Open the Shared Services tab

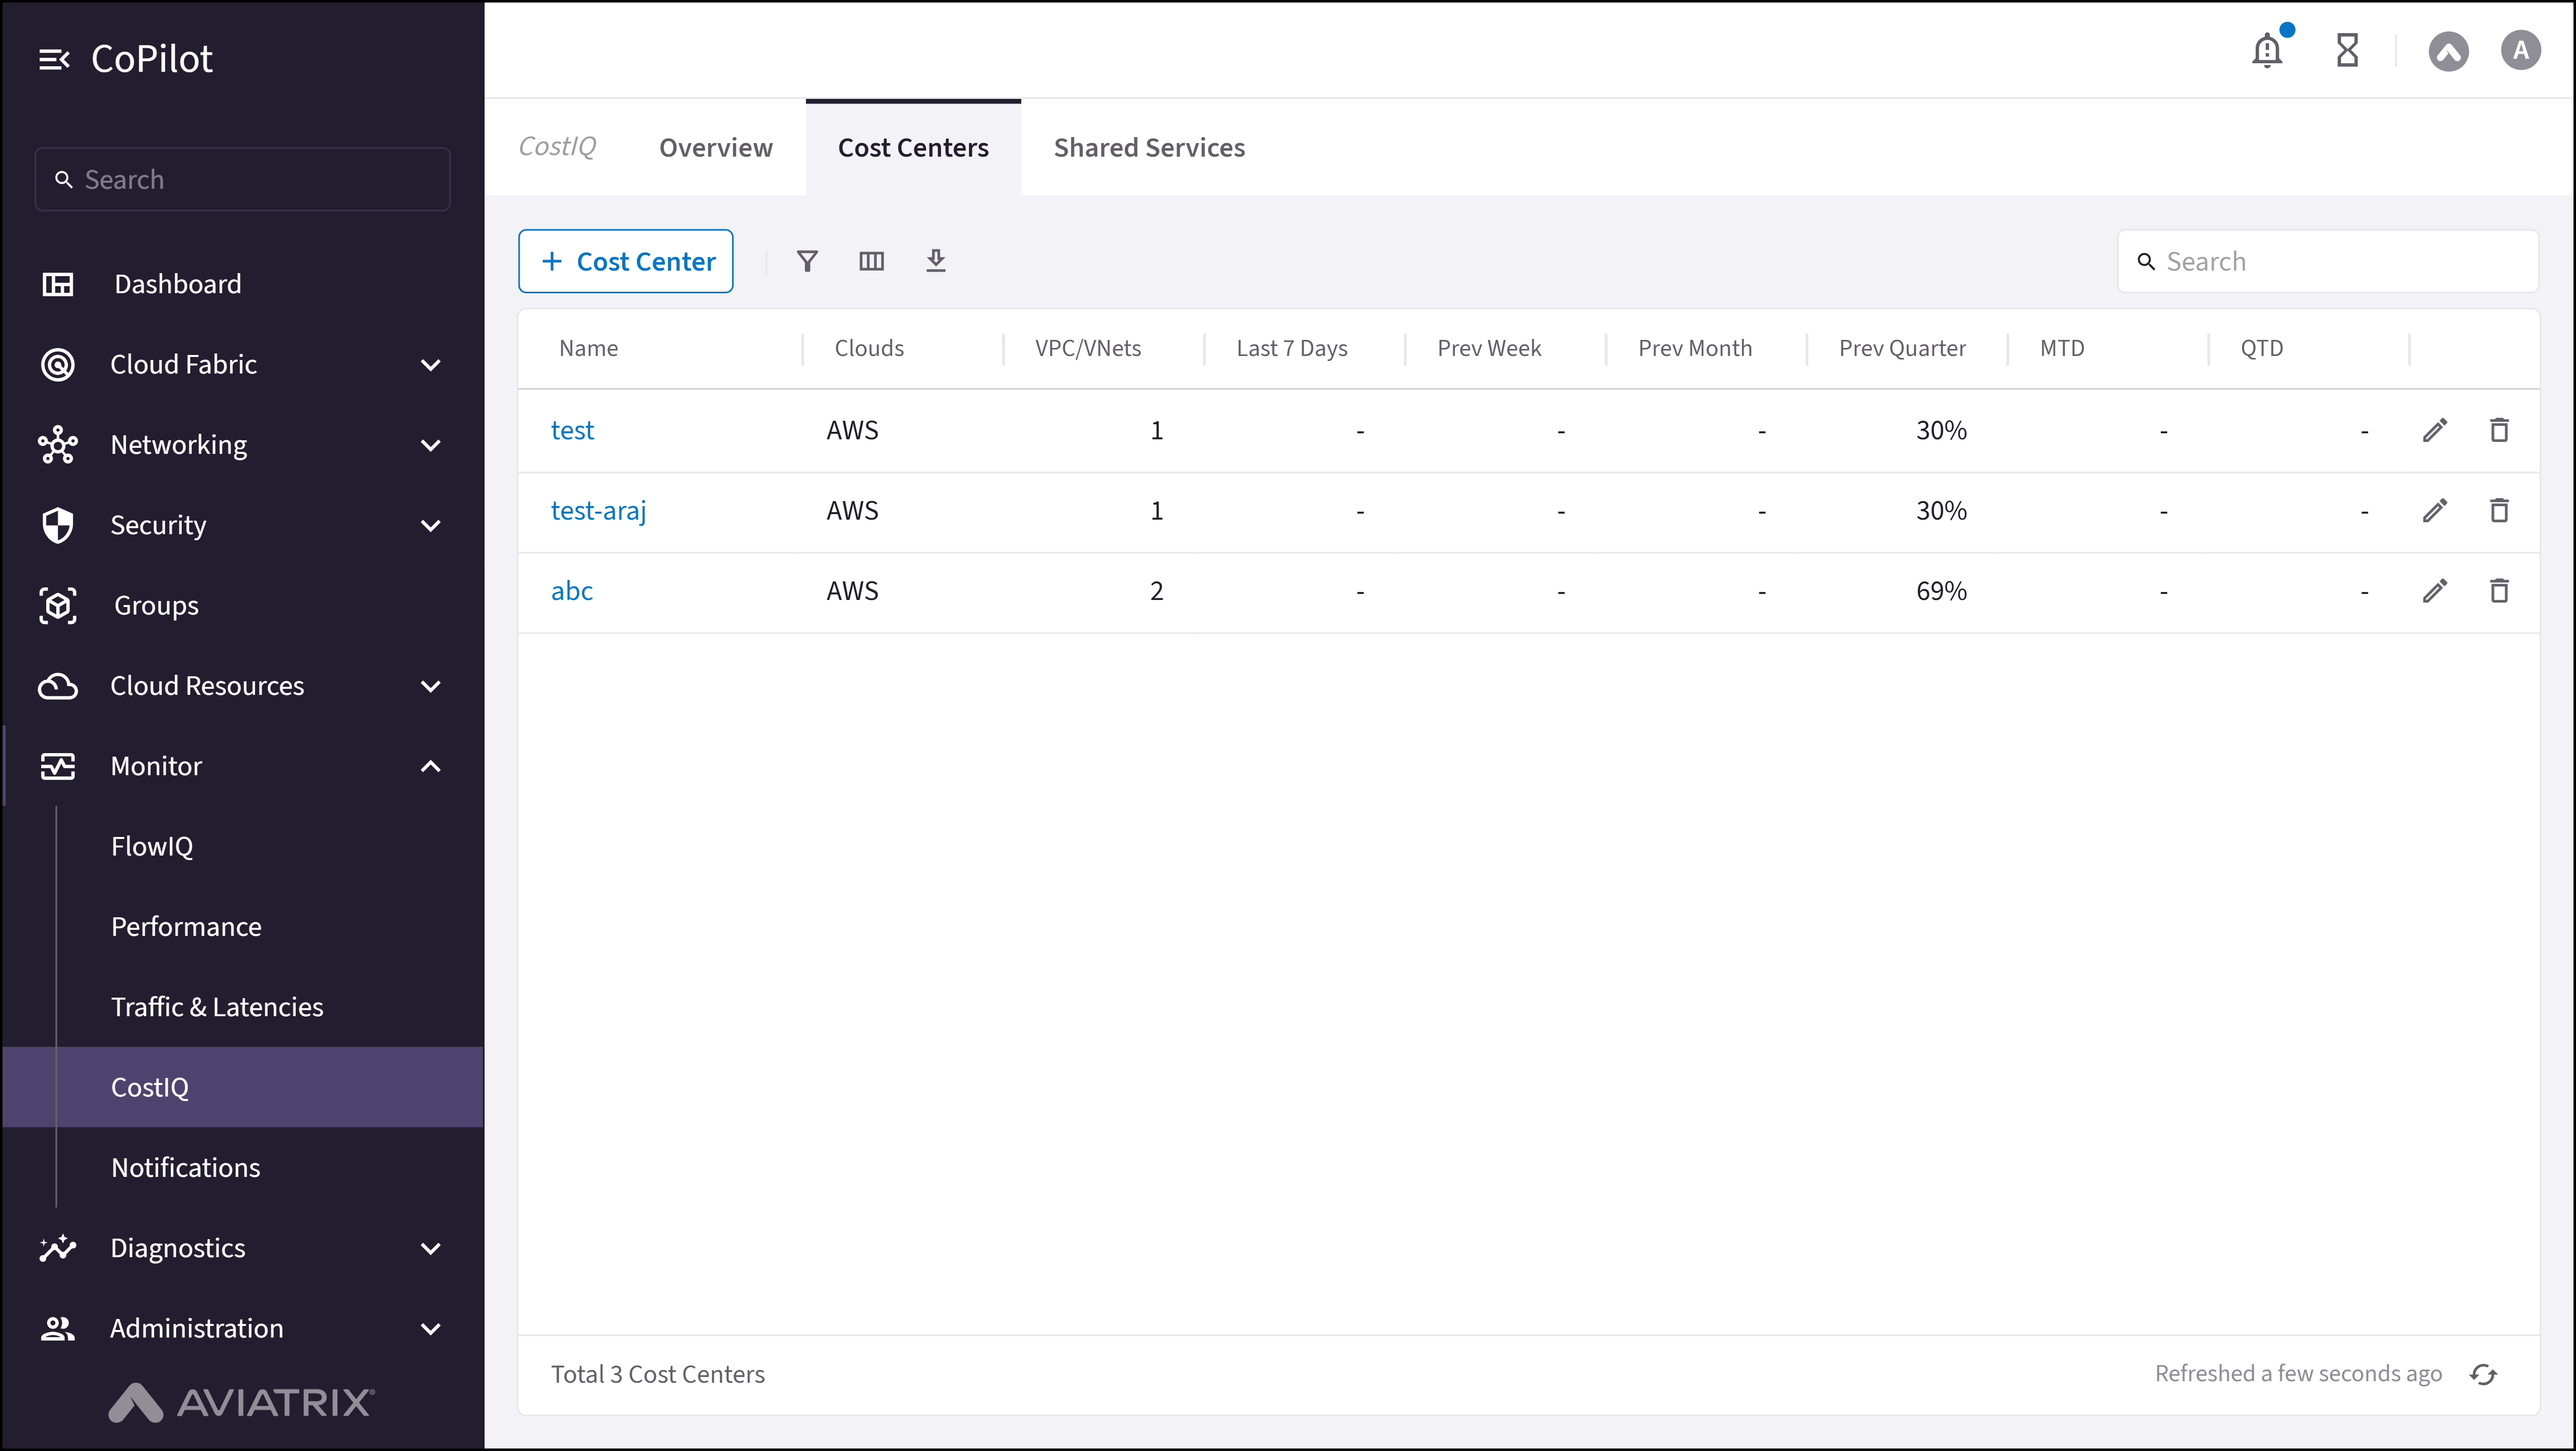(1149, 148)
